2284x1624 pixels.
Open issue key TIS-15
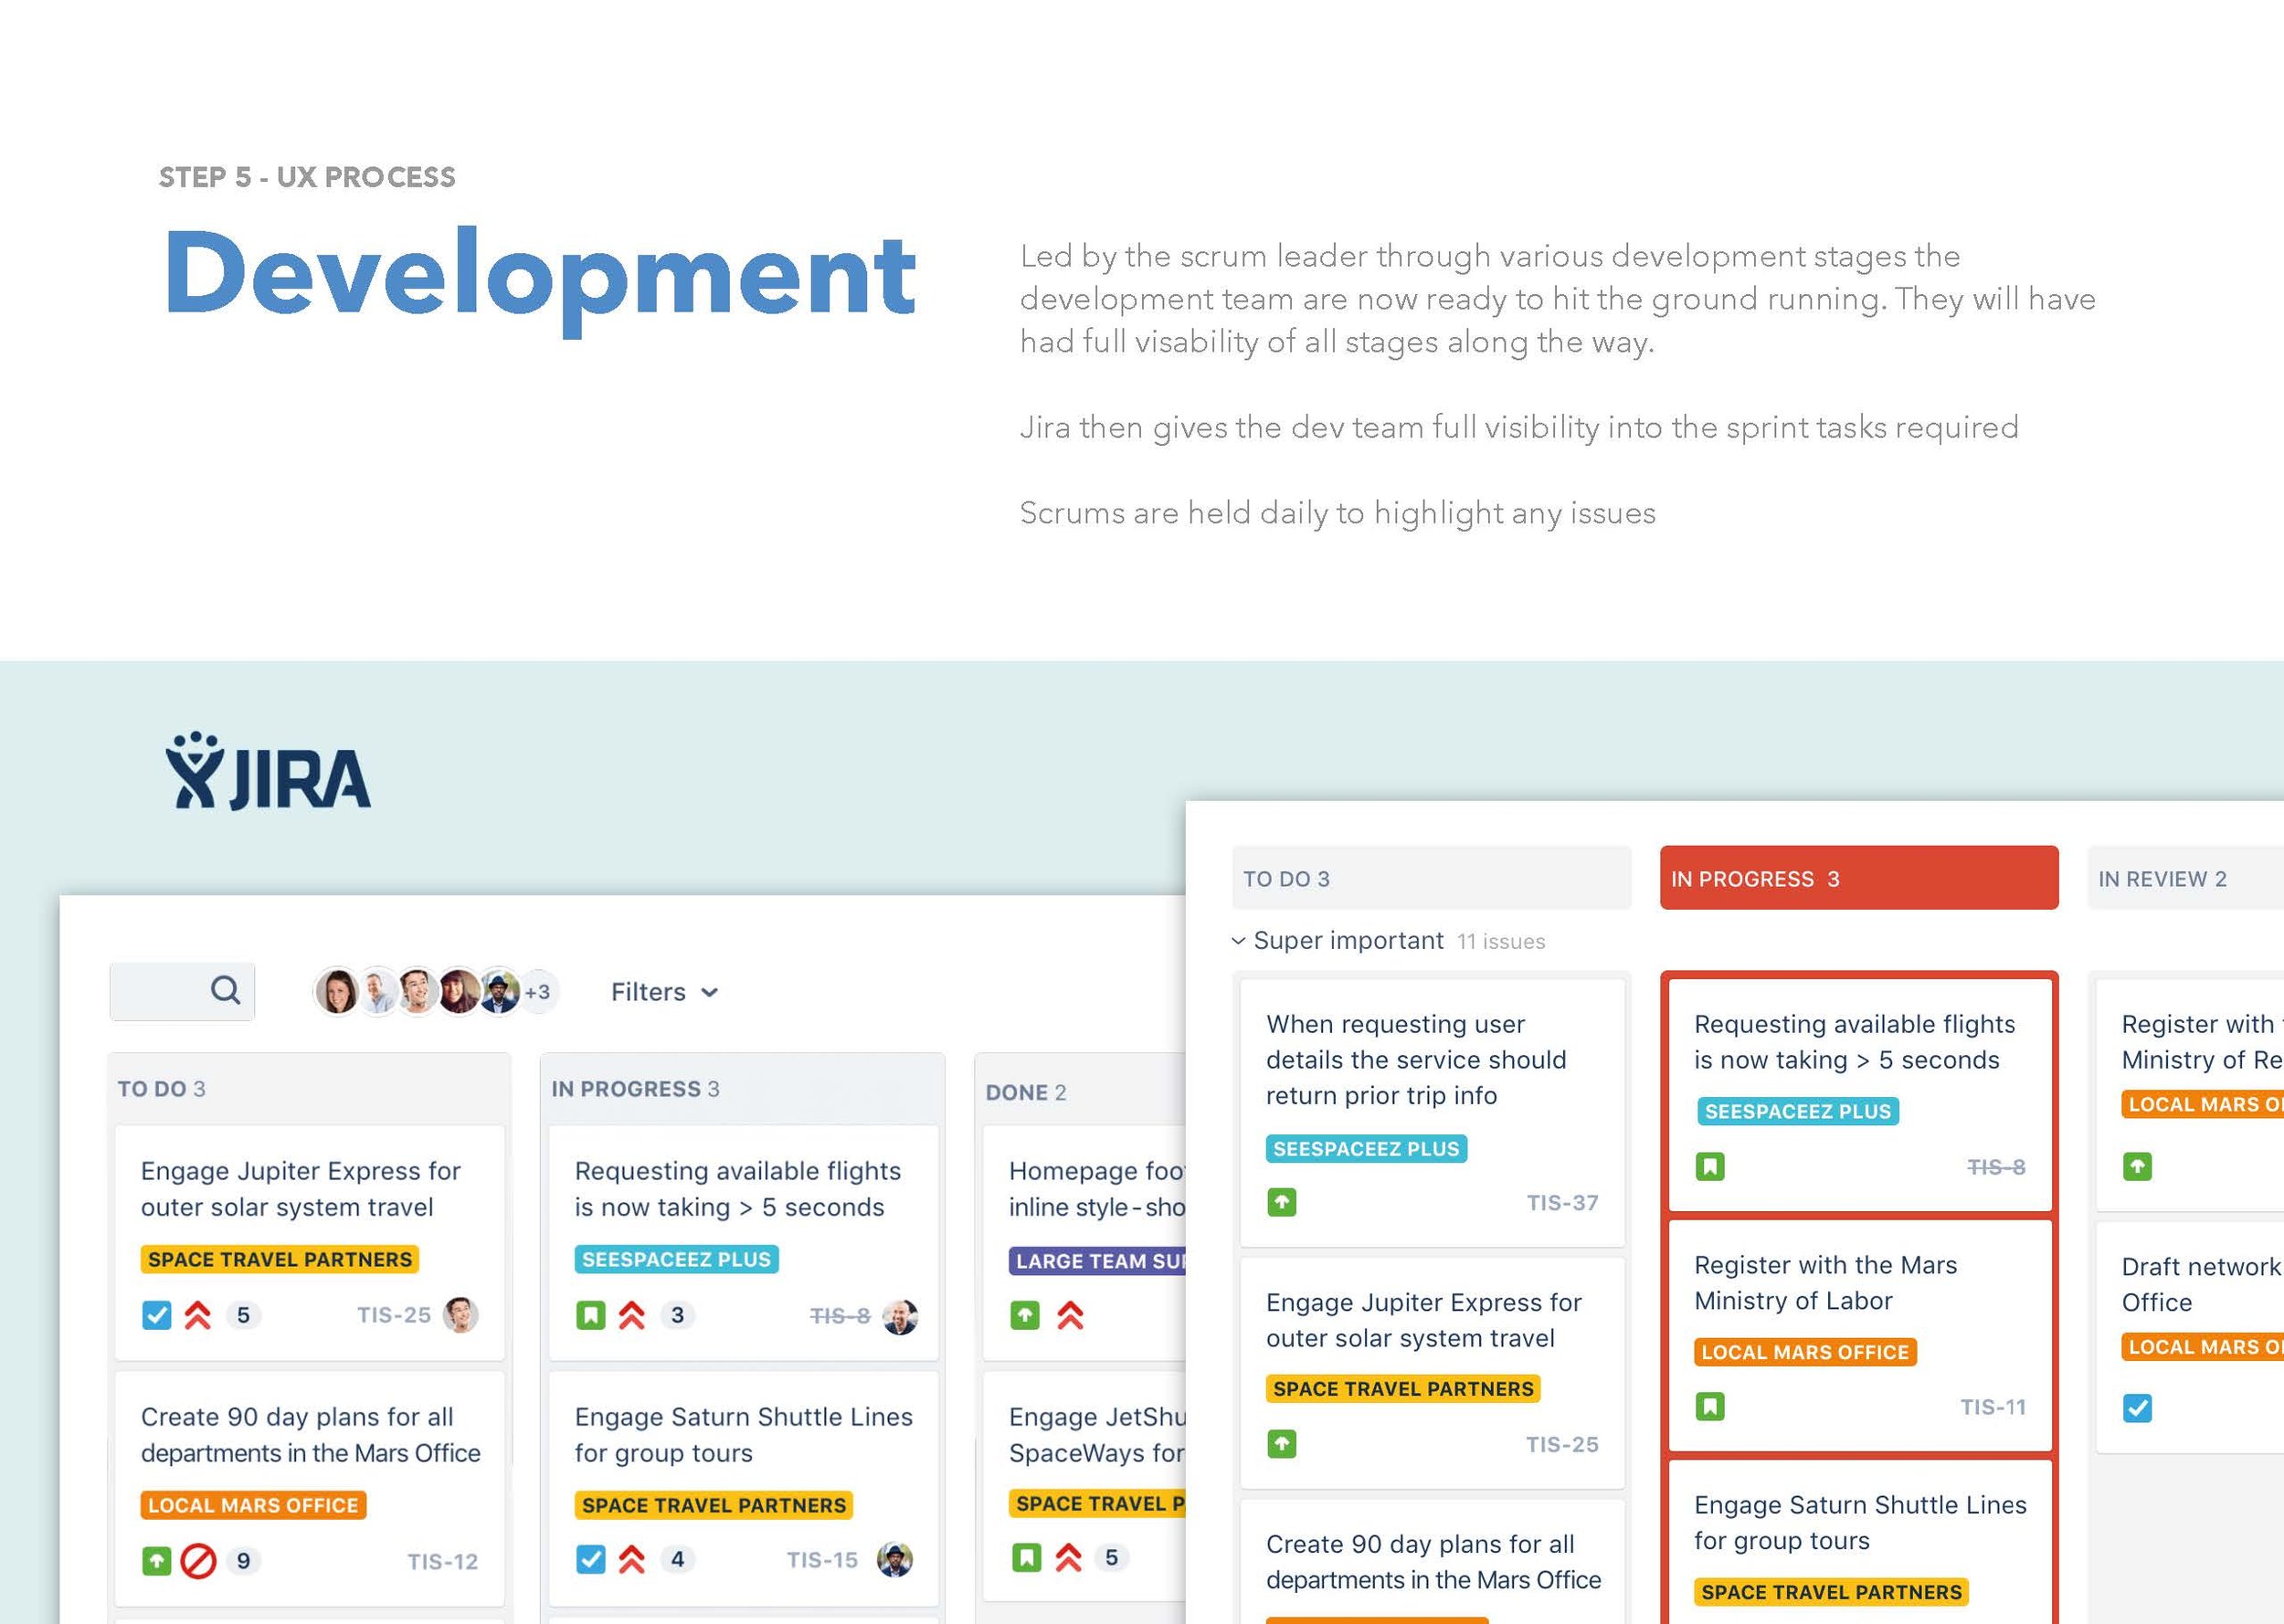(822, 1560)
